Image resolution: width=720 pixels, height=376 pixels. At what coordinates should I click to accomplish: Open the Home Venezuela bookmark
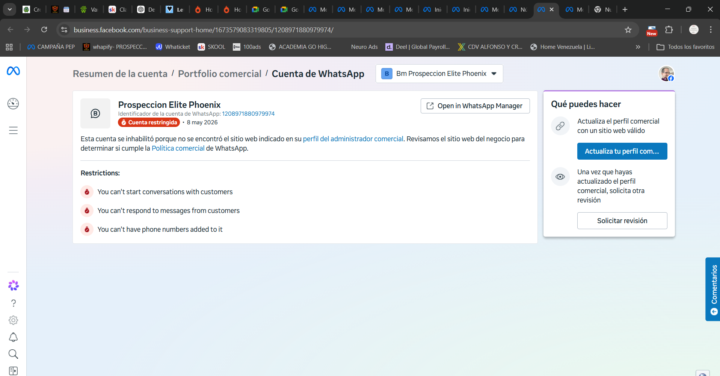point(562,47)
